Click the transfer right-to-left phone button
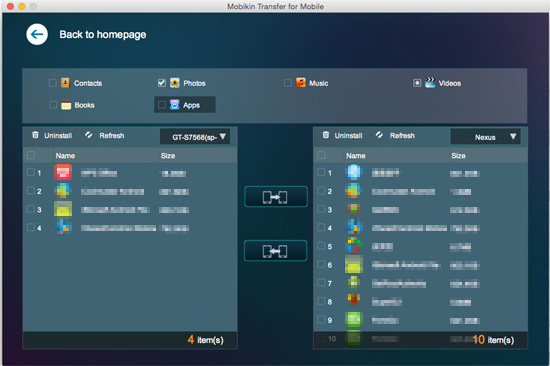Screen dimensions: 550x366 coord(276,251)
